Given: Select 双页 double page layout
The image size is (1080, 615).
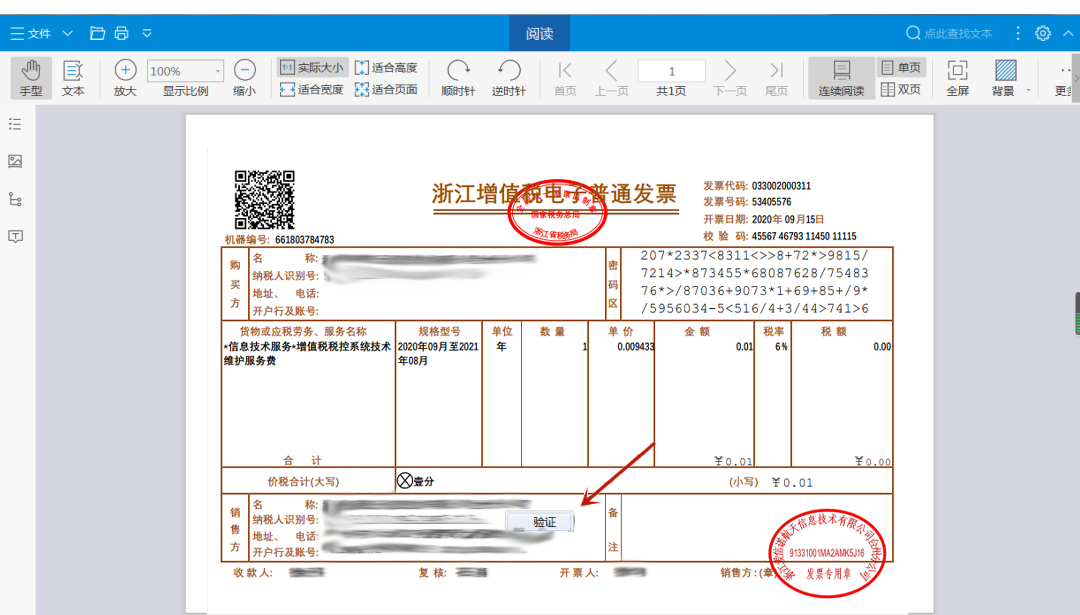Looking at the screenshot, I should tap(901, 90).
